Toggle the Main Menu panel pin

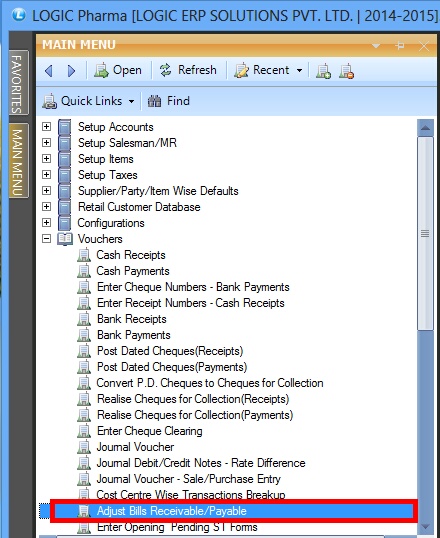coord(400,46)
